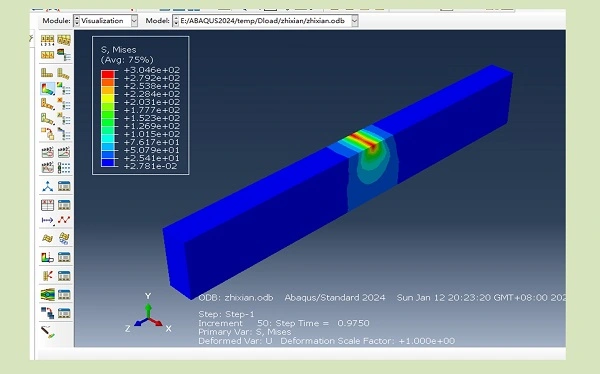Expand the Model zhixian.odb dropdown arrow
600x374 pixels.
355,21
